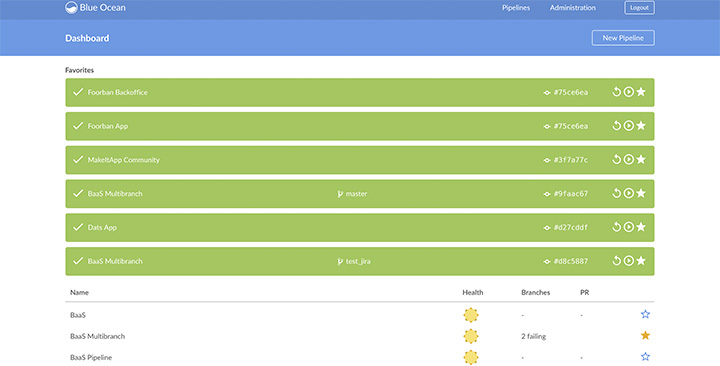The image size is (720, 366).
Task: Run BaaS Multibranch master branch
Action: (629, 193)
